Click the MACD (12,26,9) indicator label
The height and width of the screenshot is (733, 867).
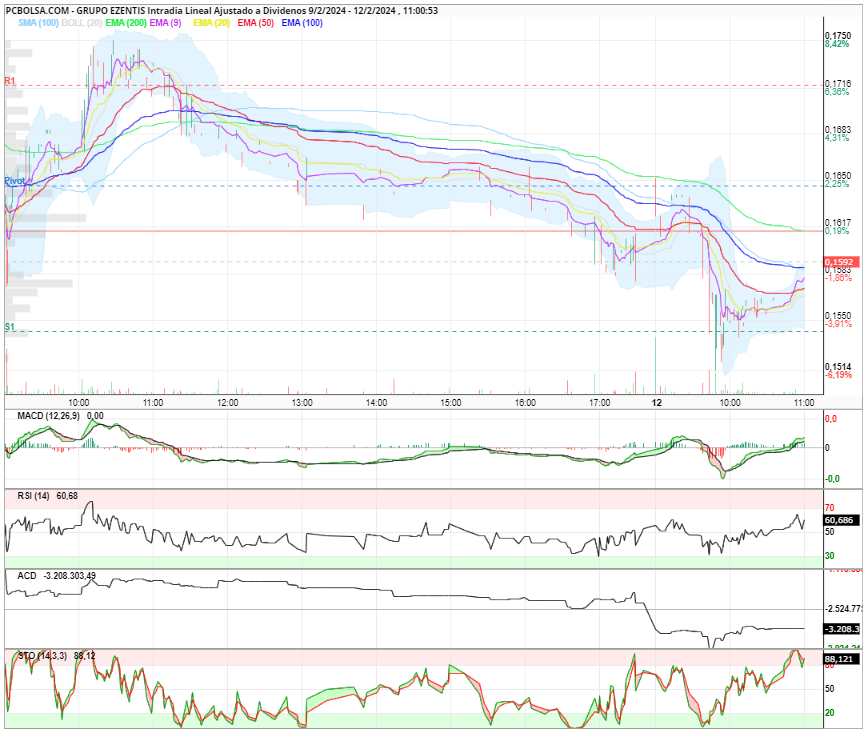tap(48, 416)
